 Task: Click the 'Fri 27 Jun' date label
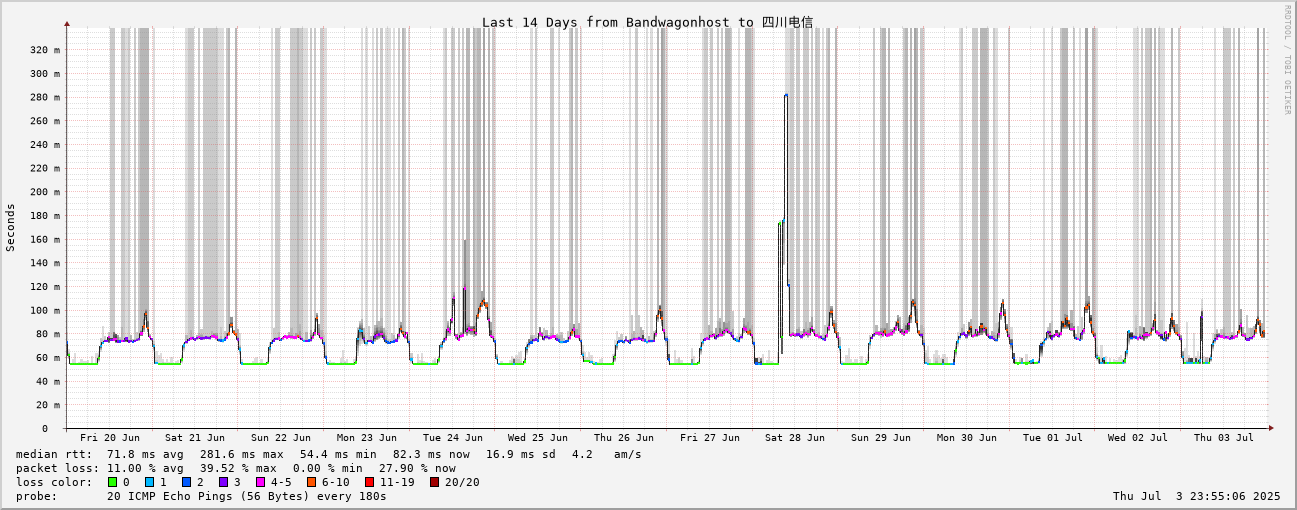click(710, 438)
